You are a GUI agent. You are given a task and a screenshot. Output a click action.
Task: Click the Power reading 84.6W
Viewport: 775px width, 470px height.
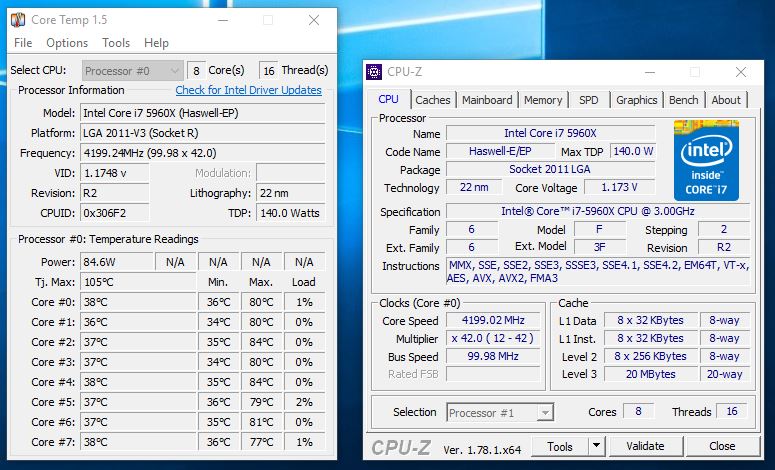117,262
